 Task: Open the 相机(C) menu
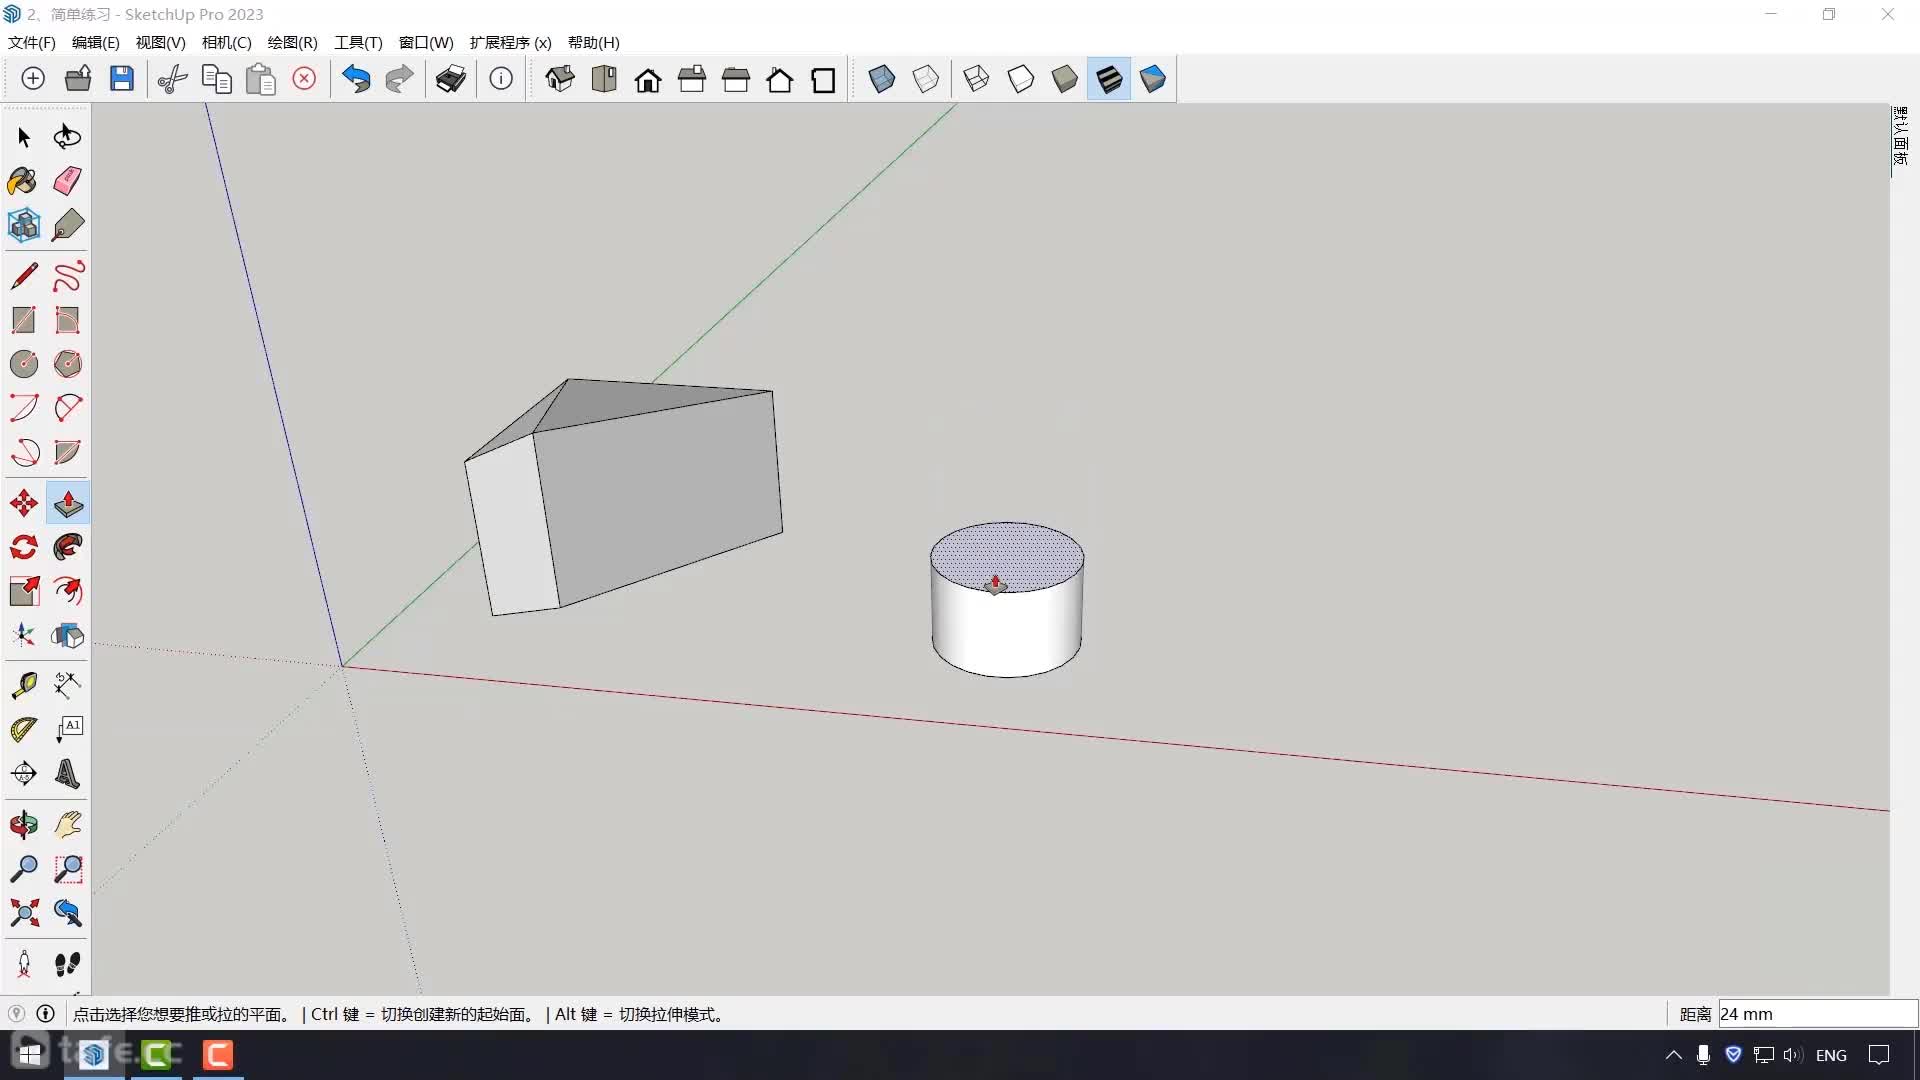click(x=227, y=42)
